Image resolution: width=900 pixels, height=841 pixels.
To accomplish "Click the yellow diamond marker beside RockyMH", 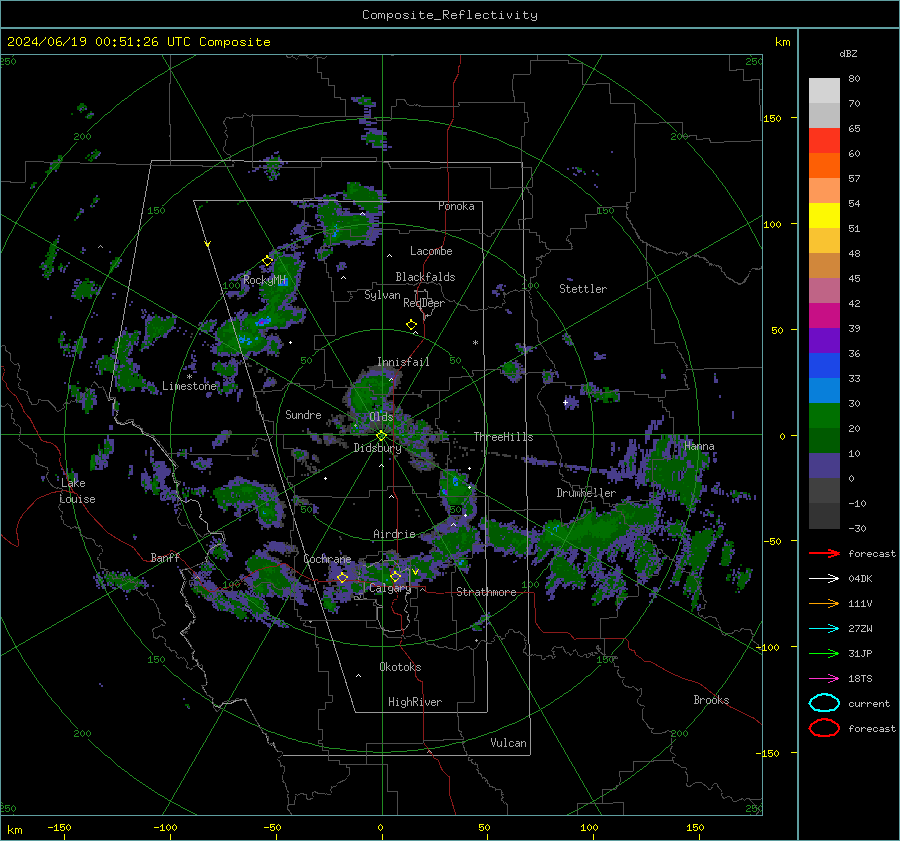I will (x=267, y=261).
